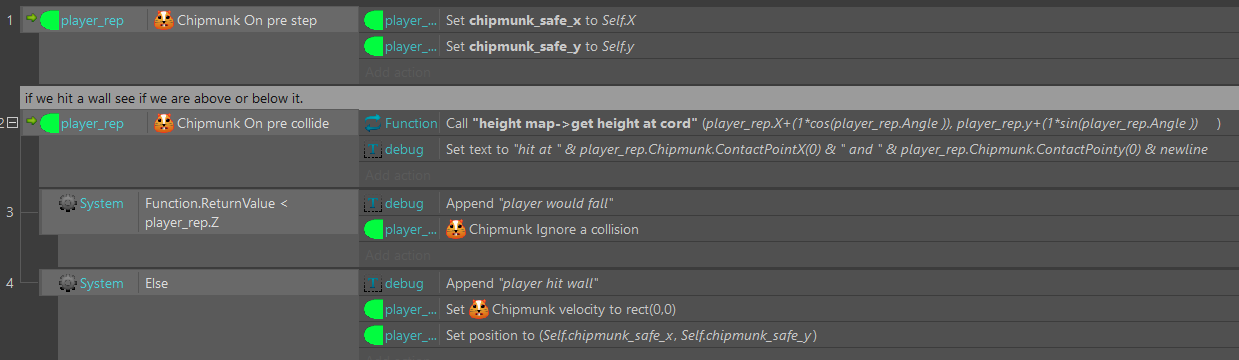Click the Function object icon in event 2
This screenshot has height=360, width=1239.
tap(373, 123)
